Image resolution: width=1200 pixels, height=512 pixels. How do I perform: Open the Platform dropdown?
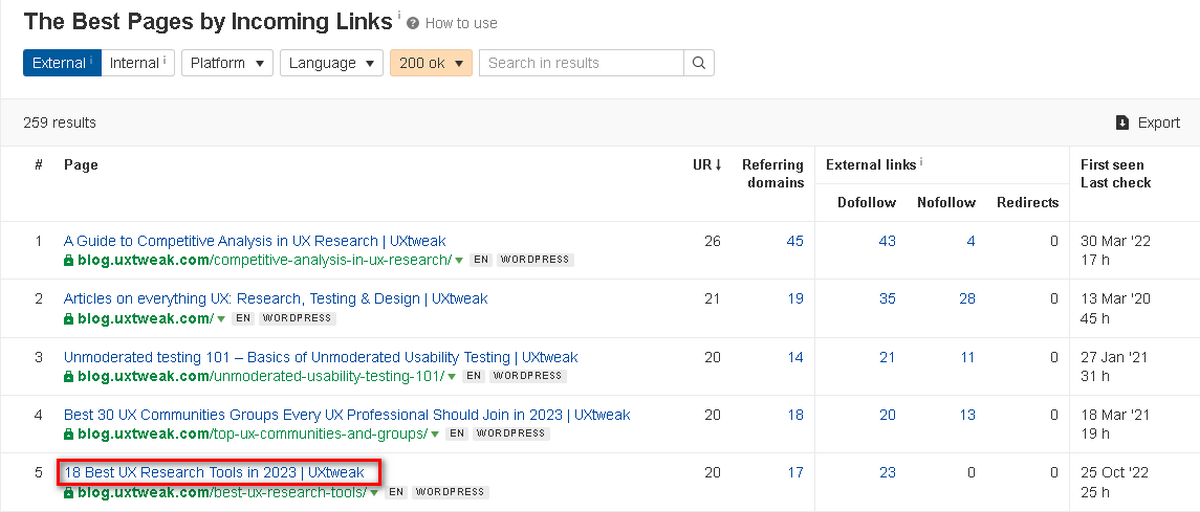pos(227,63)
